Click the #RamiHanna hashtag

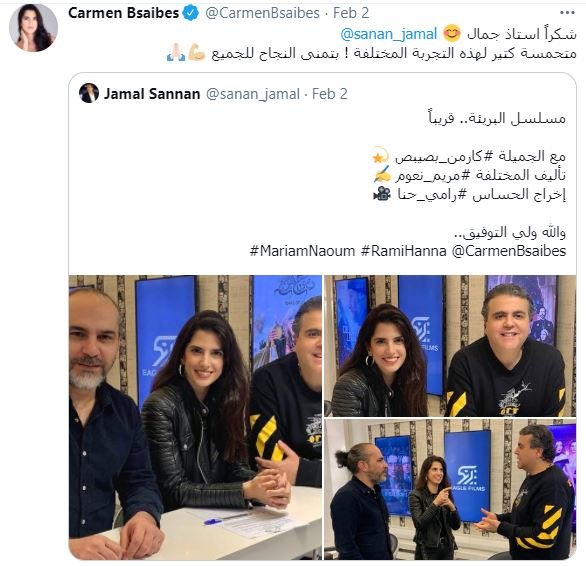404,251
